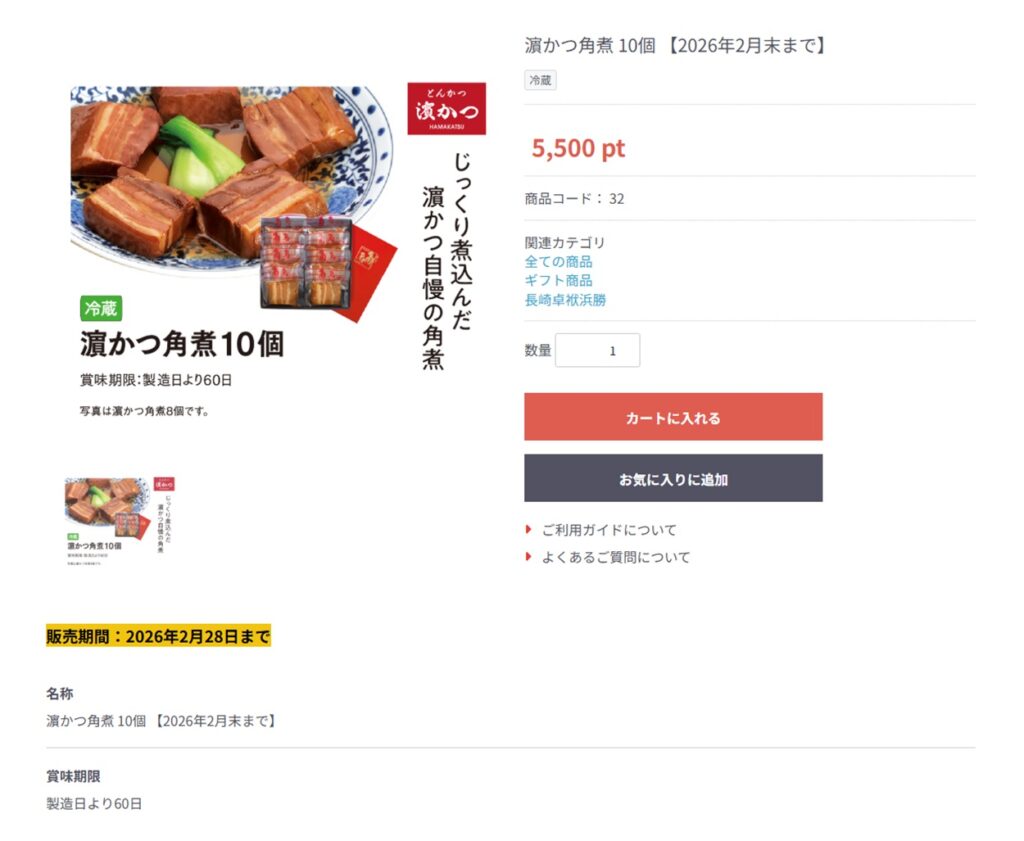Click the red arrow beside よくあるご質問について
Viewport: 1024px width, 841px height.
click(528, 557)
